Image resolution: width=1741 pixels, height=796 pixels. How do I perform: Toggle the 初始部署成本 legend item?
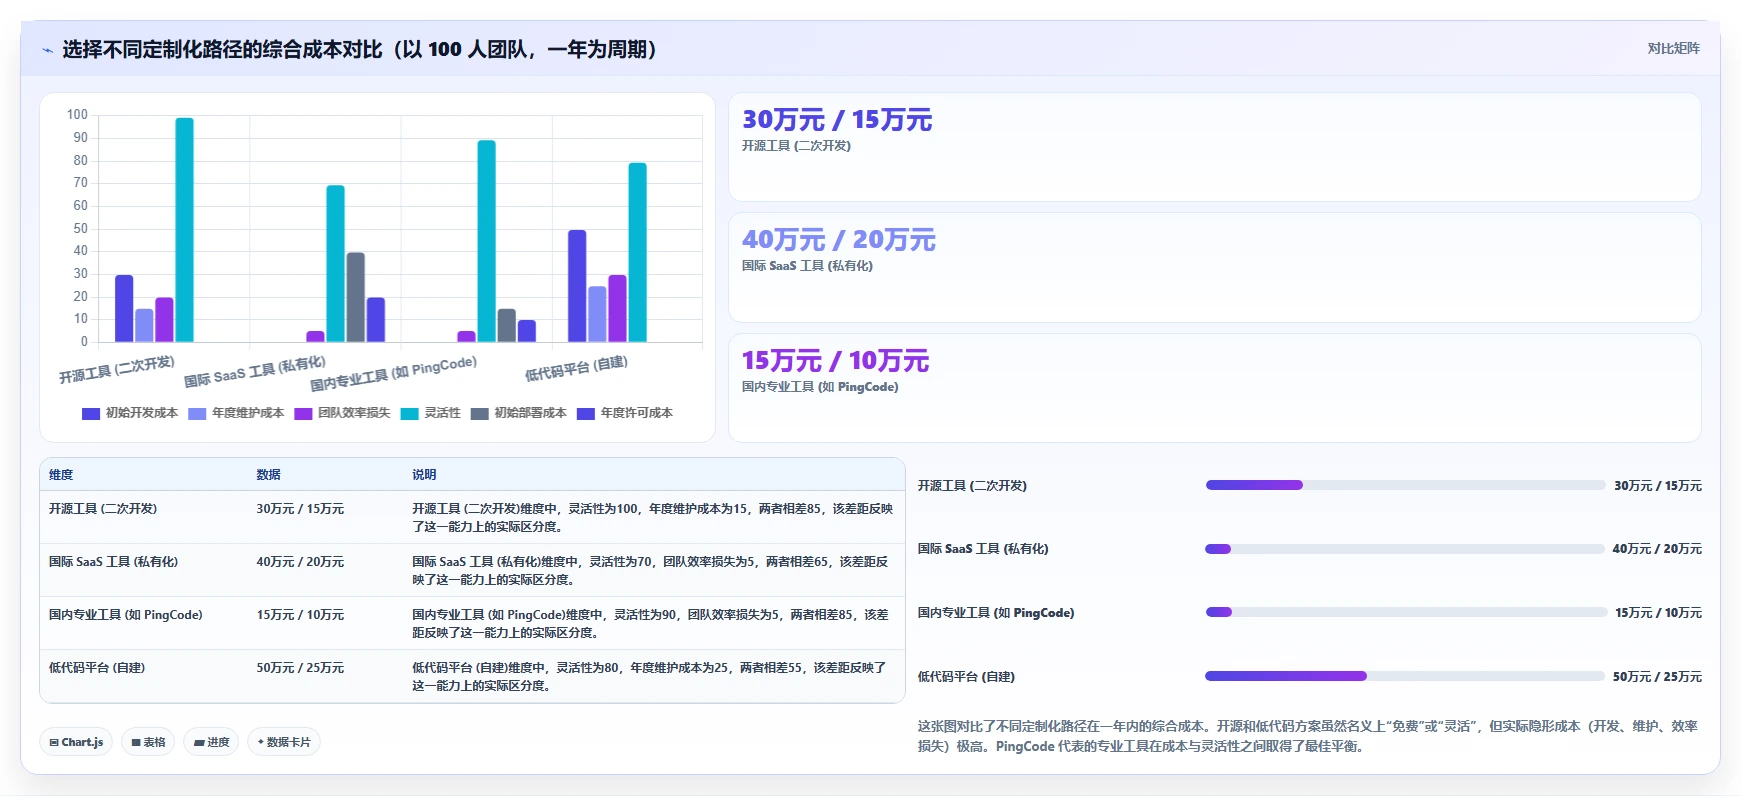(518, 413)
